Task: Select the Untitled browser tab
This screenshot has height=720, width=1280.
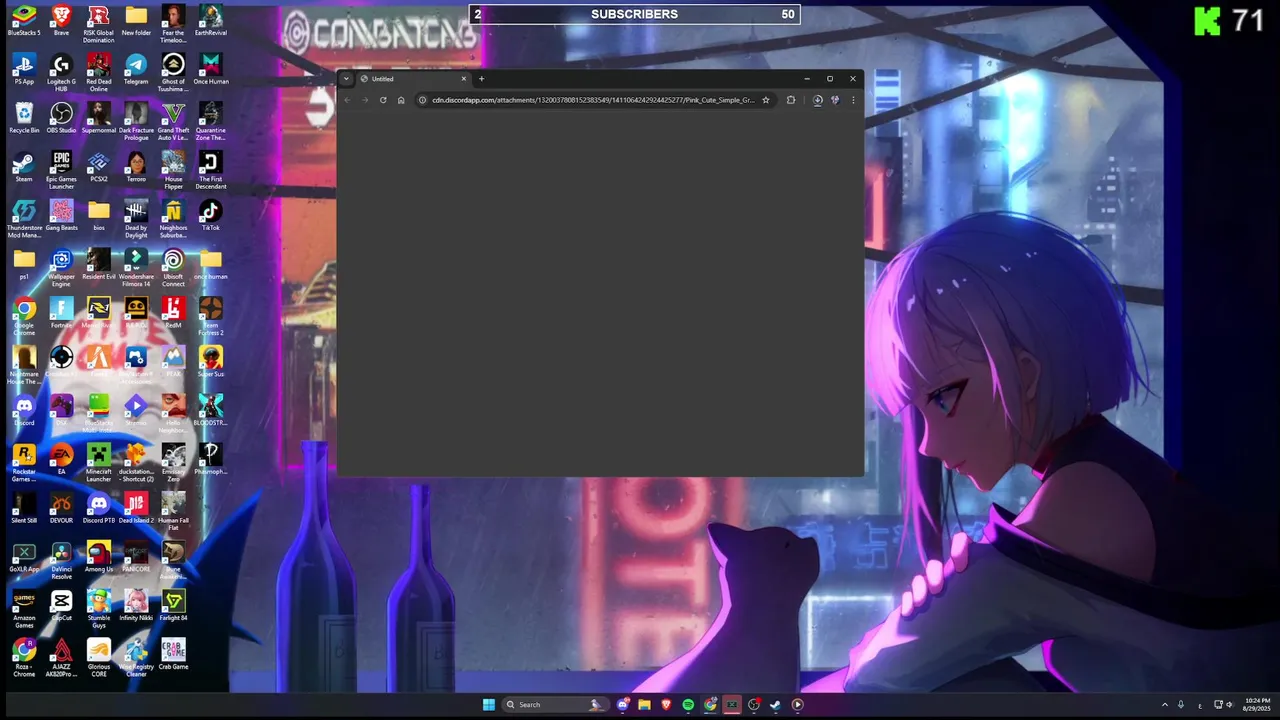Action: click(x=414, y=79)
